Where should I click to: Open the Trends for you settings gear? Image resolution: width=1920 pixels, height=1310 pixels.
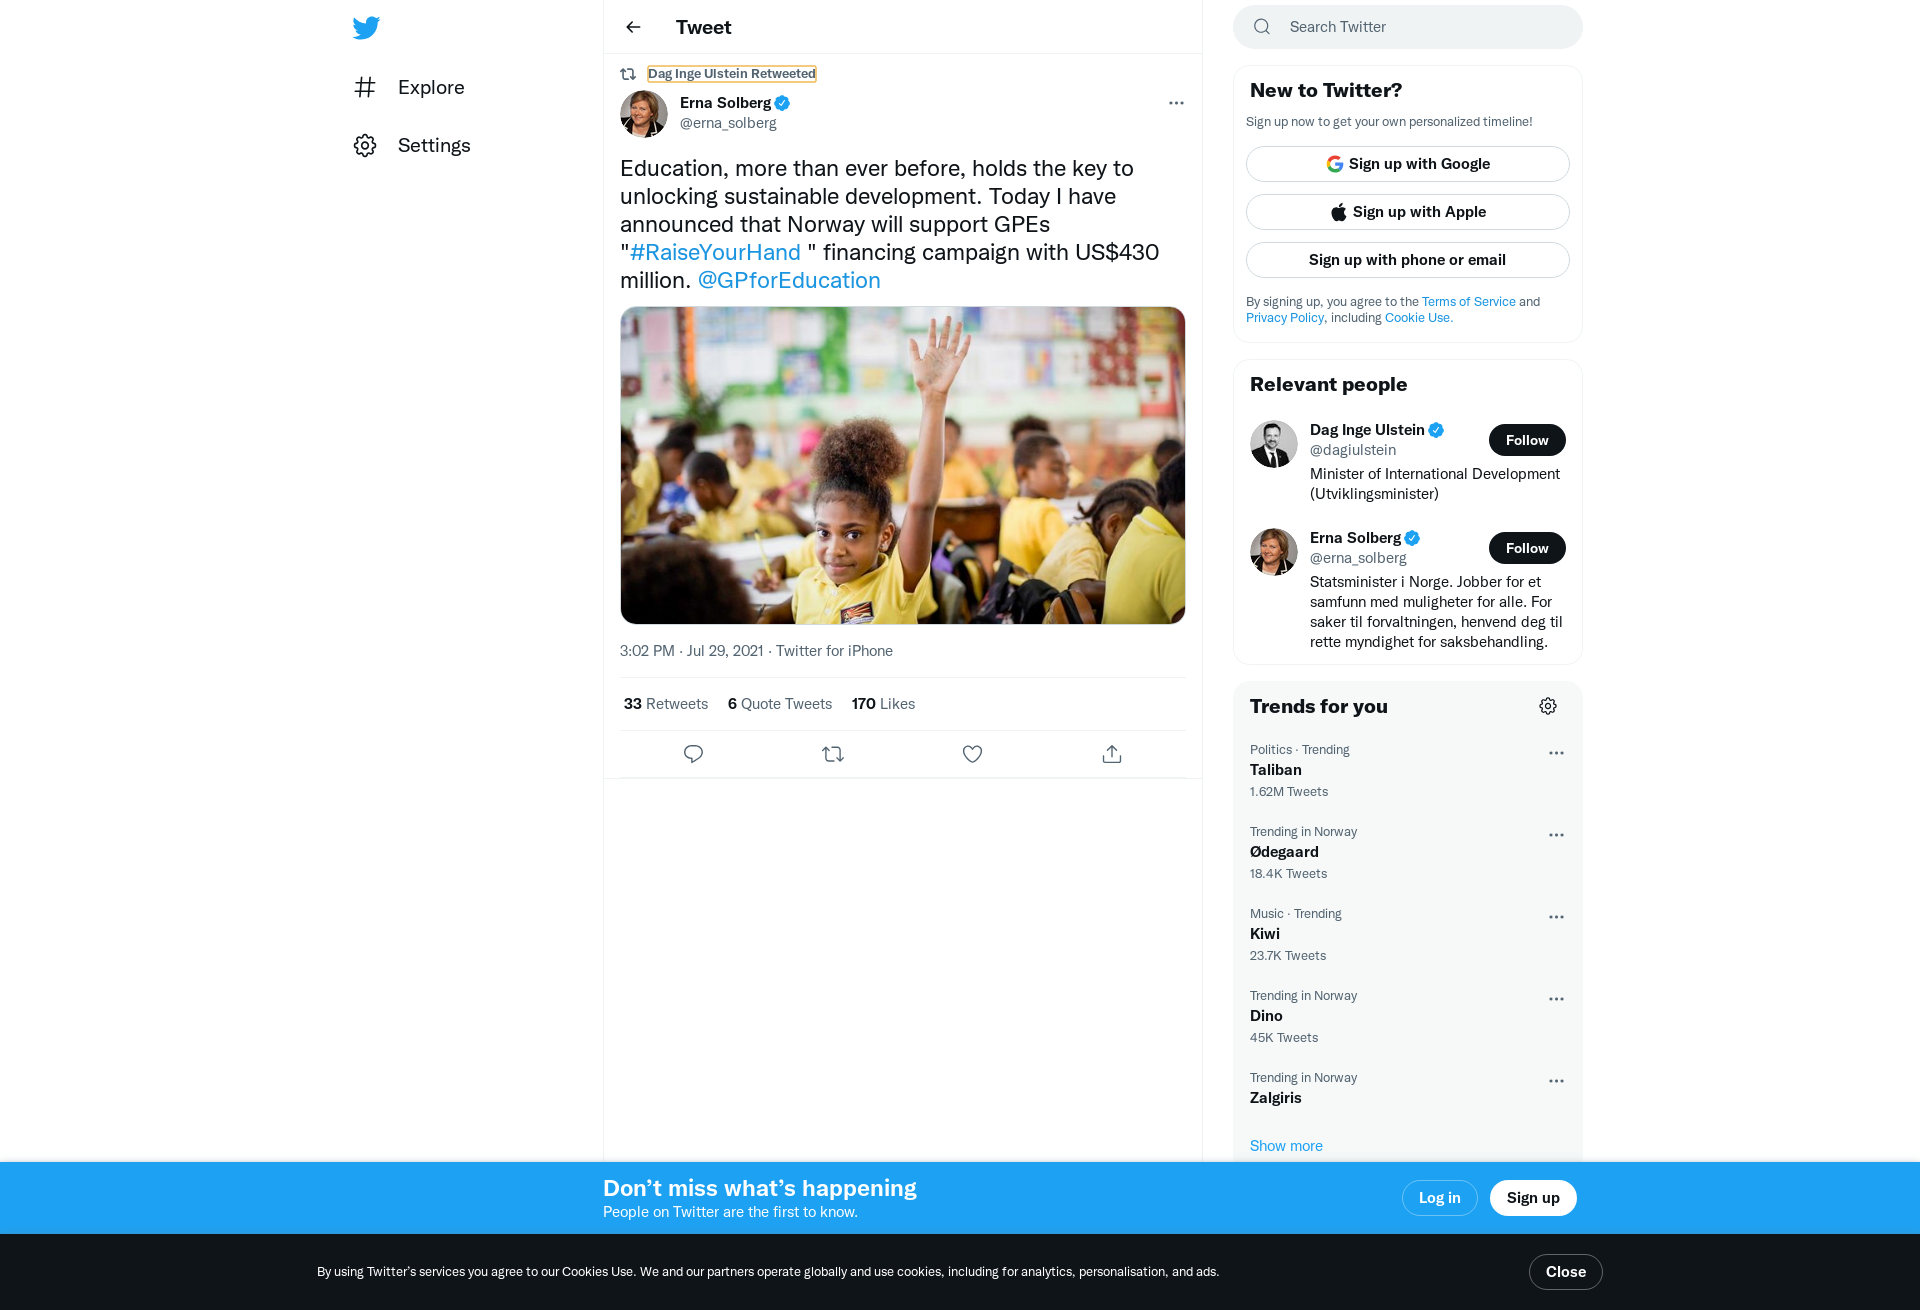1548,706
